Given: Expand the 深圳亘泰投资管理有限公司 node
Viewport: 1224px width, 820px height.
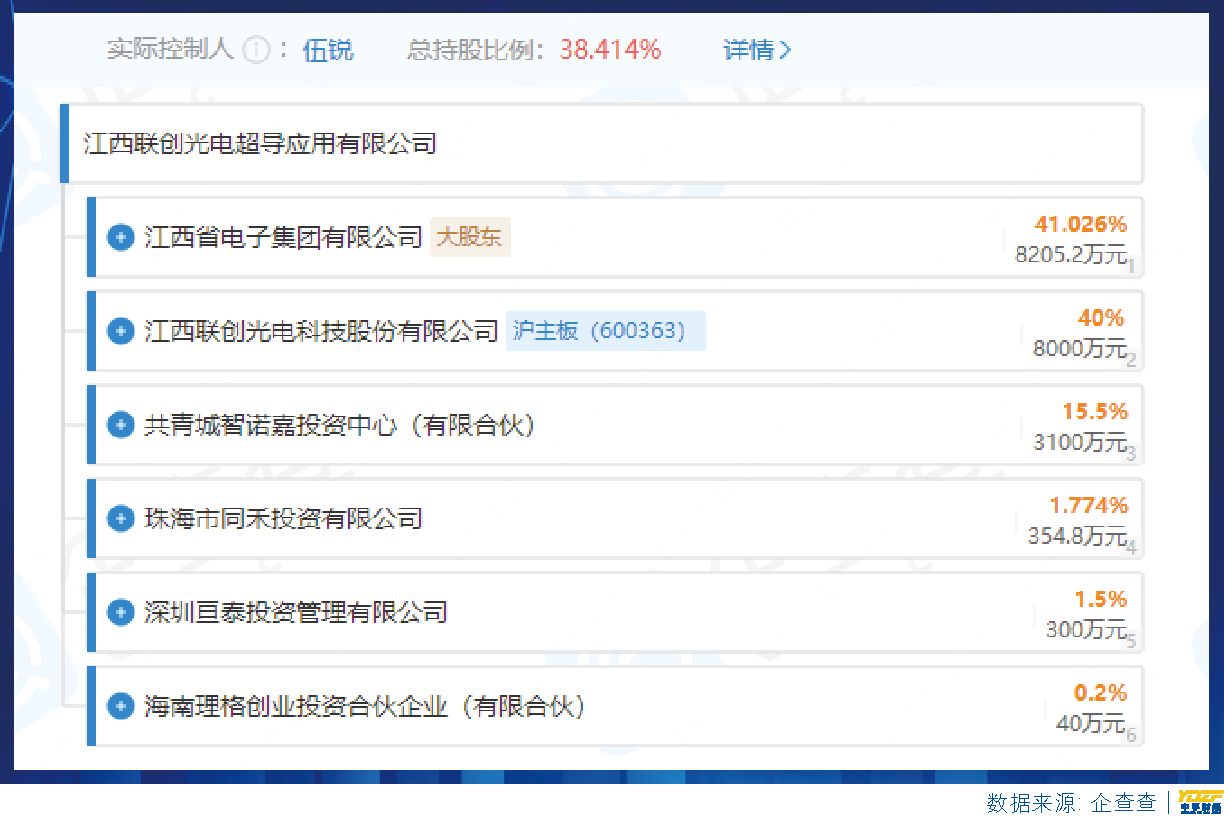Looking at the screenshot, I should [x=121, y=612].
